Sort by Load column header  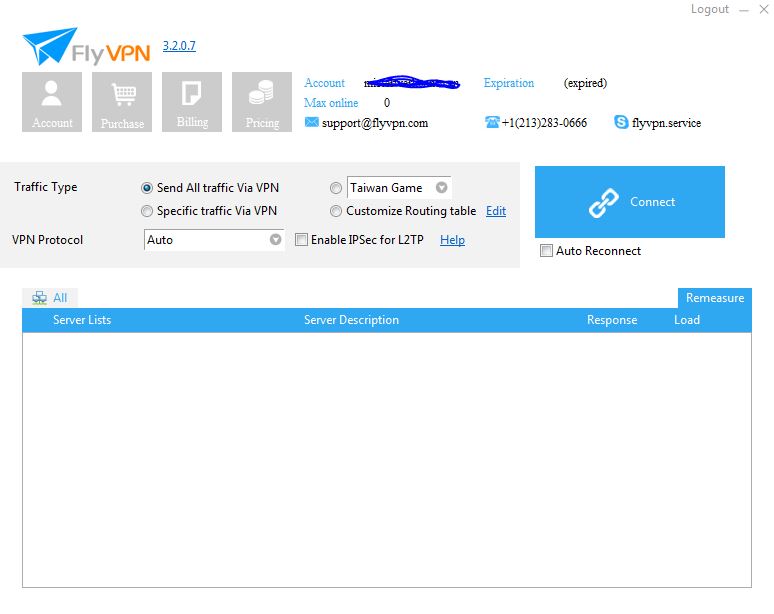(687, 320)
